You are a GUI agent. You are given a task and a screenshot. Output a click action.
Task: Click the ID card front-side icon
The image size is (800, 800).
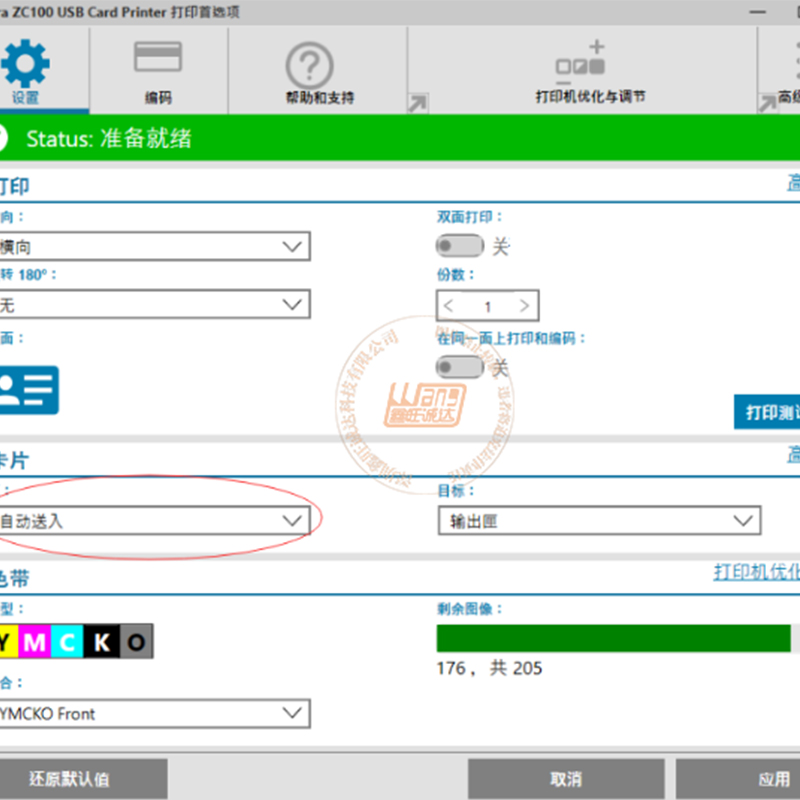pos(29,390)
